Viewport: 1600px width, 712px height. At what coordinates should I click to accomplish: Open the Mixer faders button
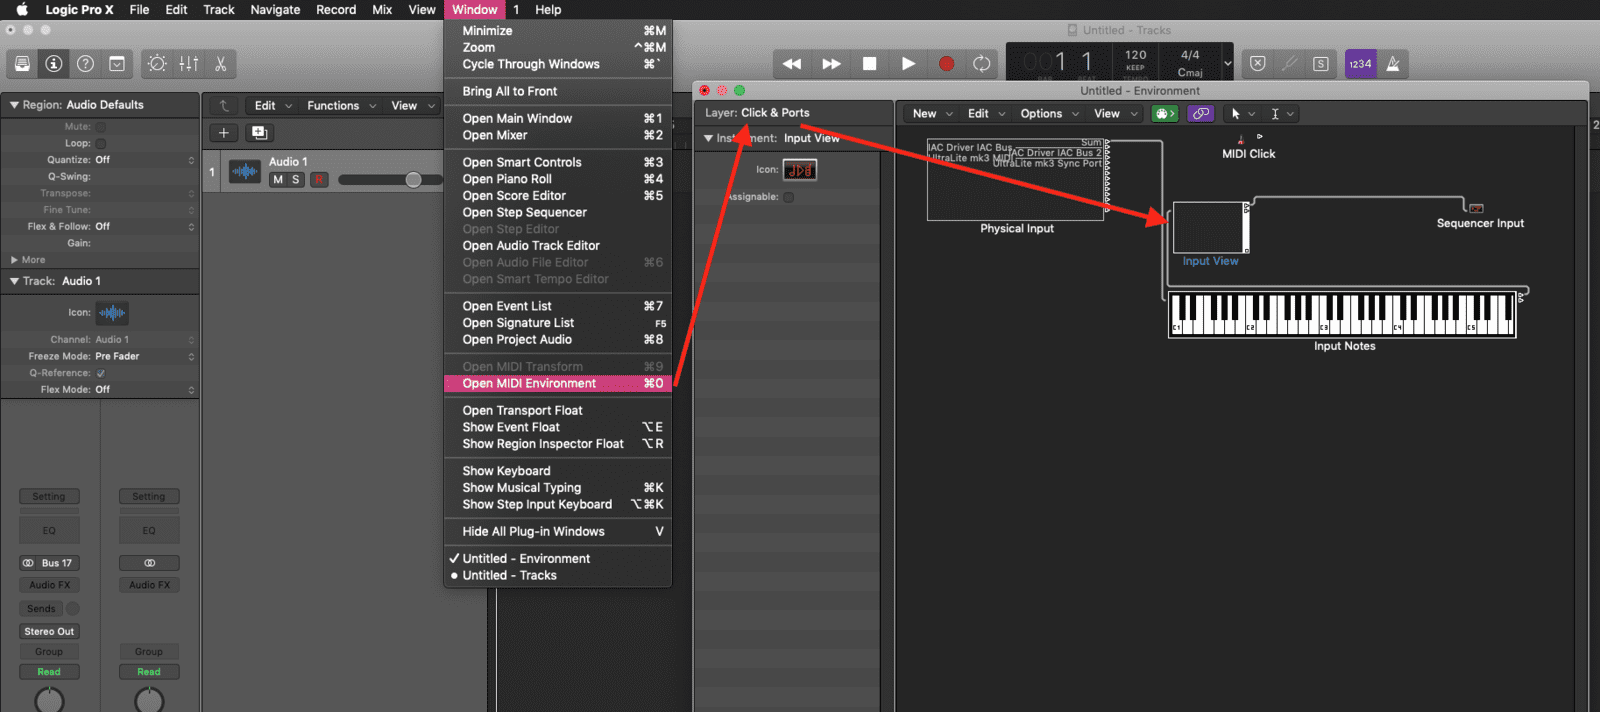coord(189,64)
